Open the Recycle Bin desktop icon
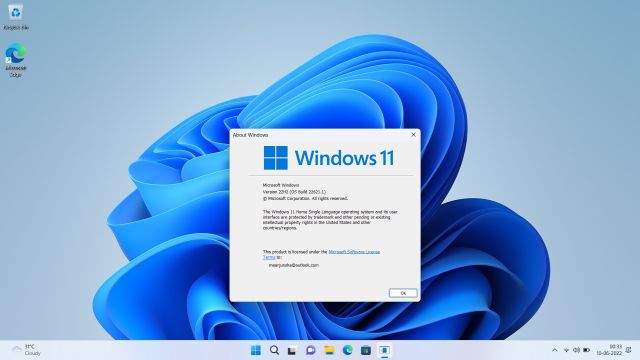The image size is (640, 360). click(x=16, y=17)
